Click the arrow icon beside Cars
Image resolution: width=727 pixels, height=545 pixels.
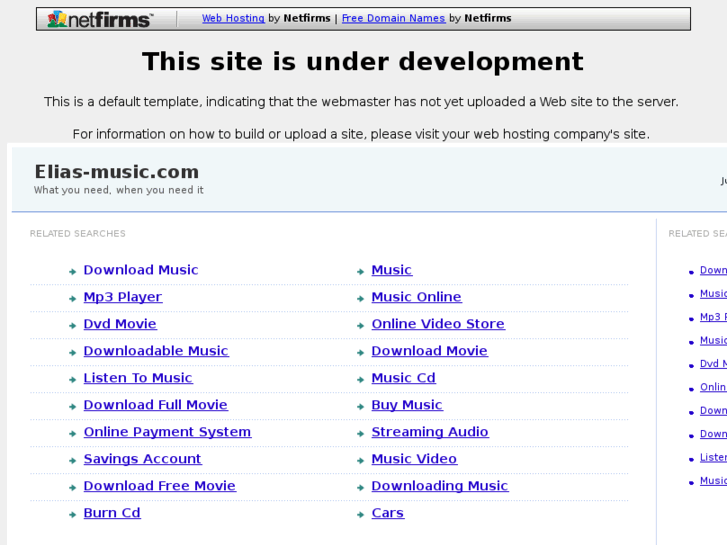click(361, 514)
